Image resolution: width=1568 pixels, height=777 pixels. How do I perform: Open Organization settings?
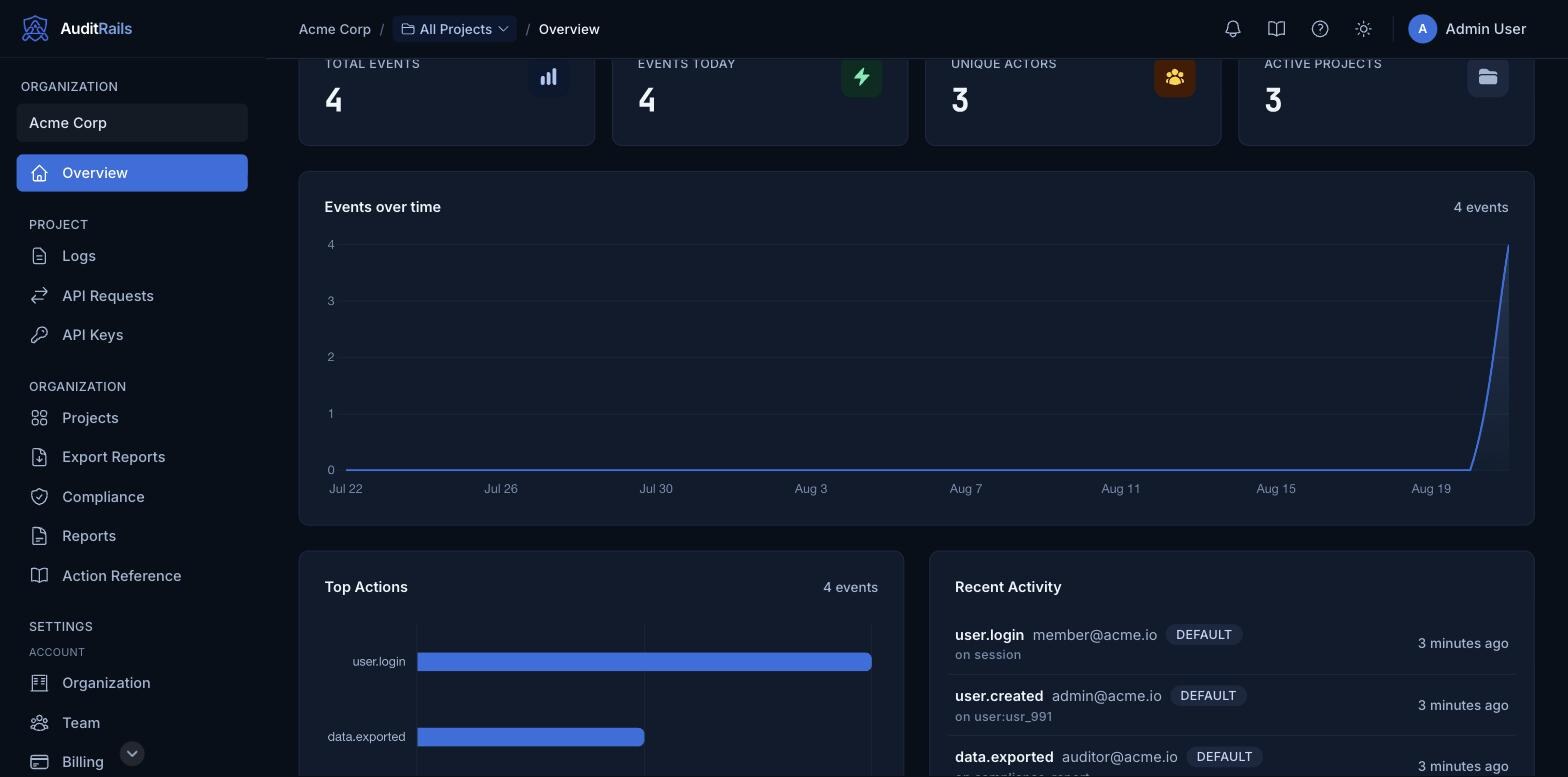[132, 683]
